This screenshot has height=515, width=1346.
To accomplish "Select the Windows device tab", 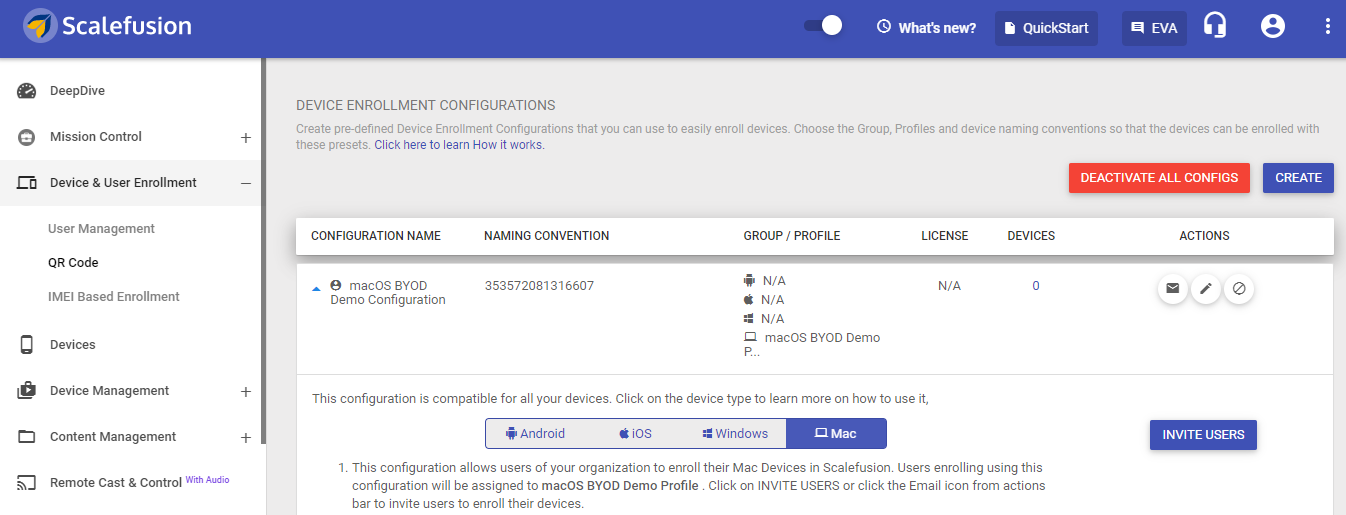I will (735, 434).
